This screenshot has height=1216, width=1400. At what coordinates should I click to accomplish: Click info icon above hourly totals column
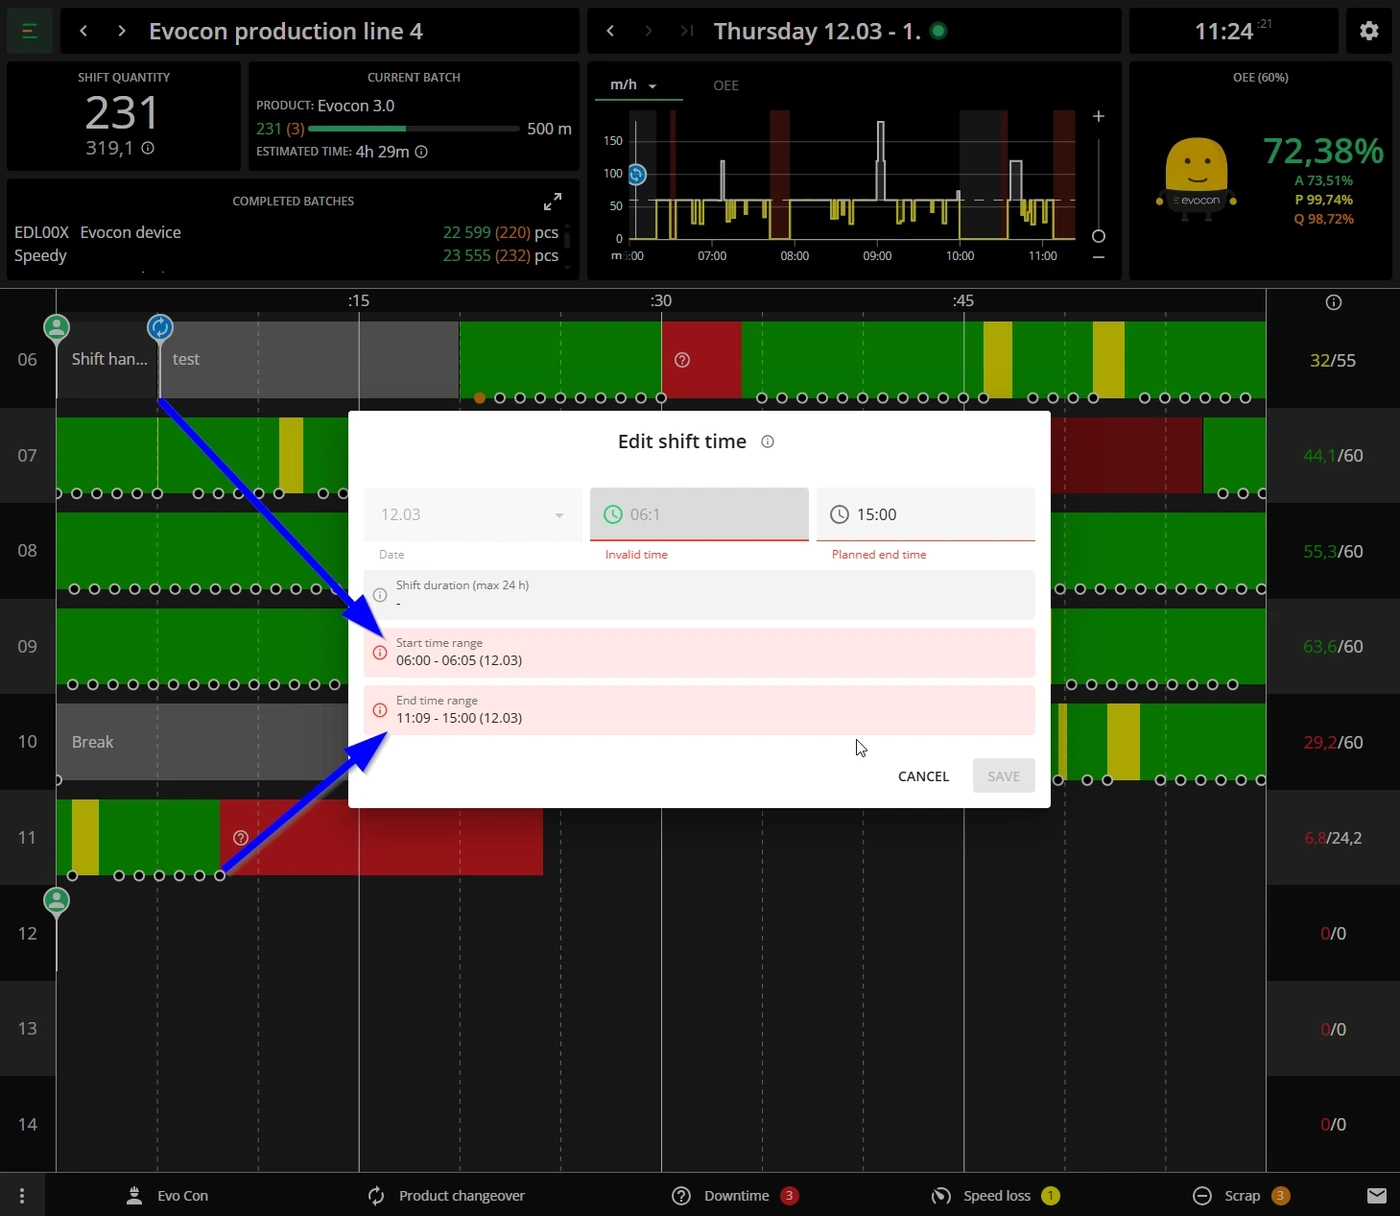click(1333, 302)
